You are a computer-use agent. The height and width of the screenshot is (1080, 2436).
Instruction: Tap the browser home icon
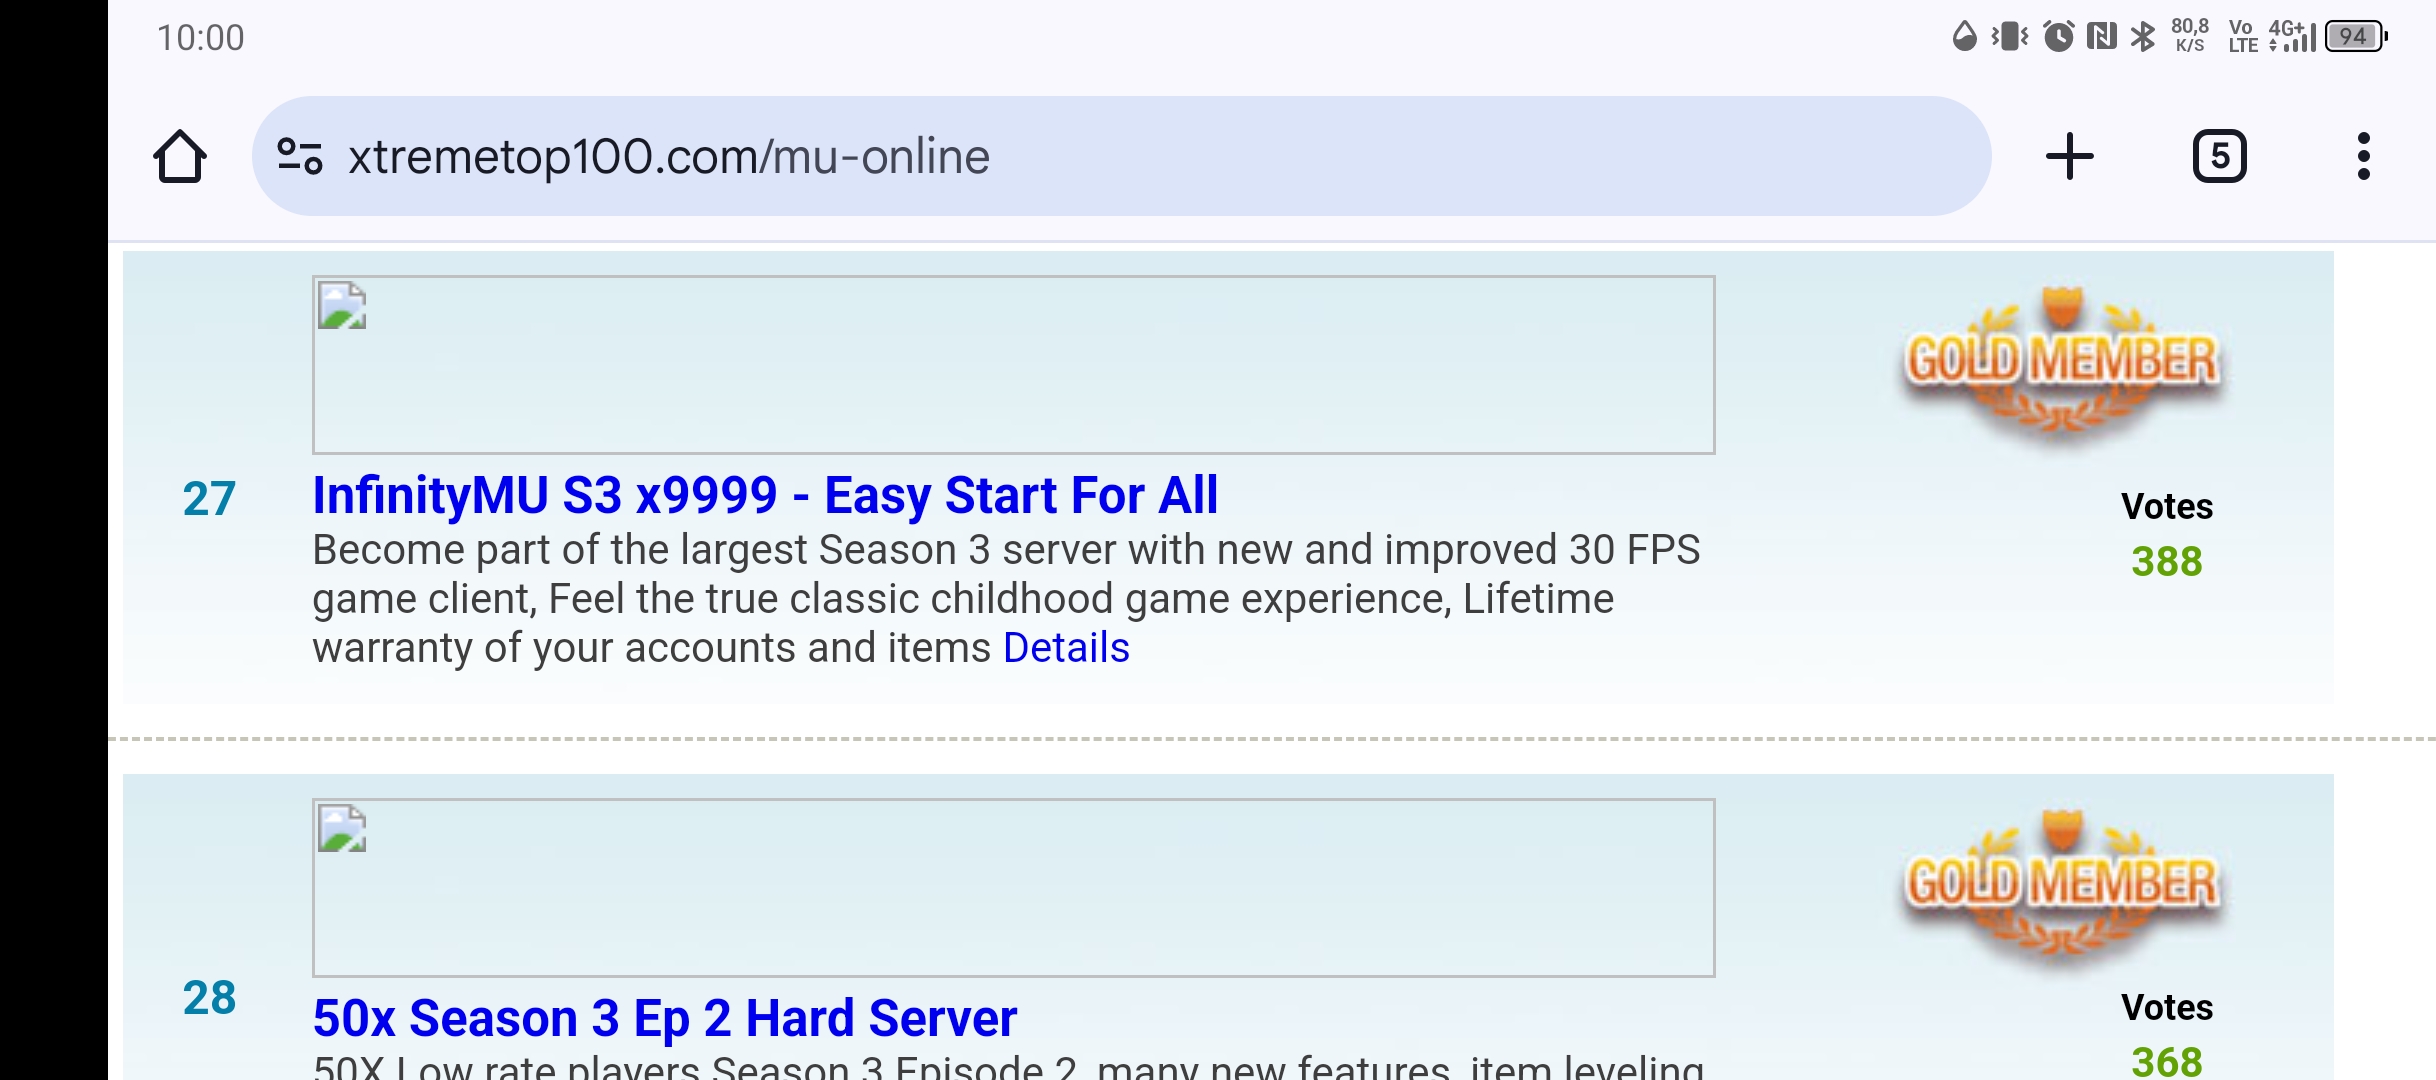click(x=180, y=156)
